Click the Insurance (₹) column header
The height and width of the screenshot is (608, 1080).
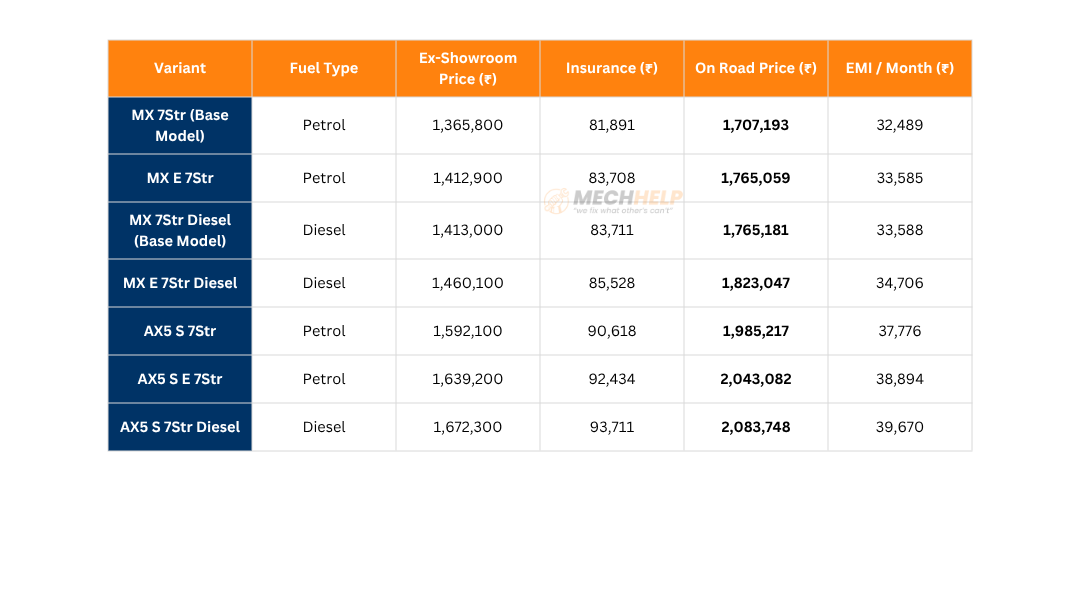[612, 68]
